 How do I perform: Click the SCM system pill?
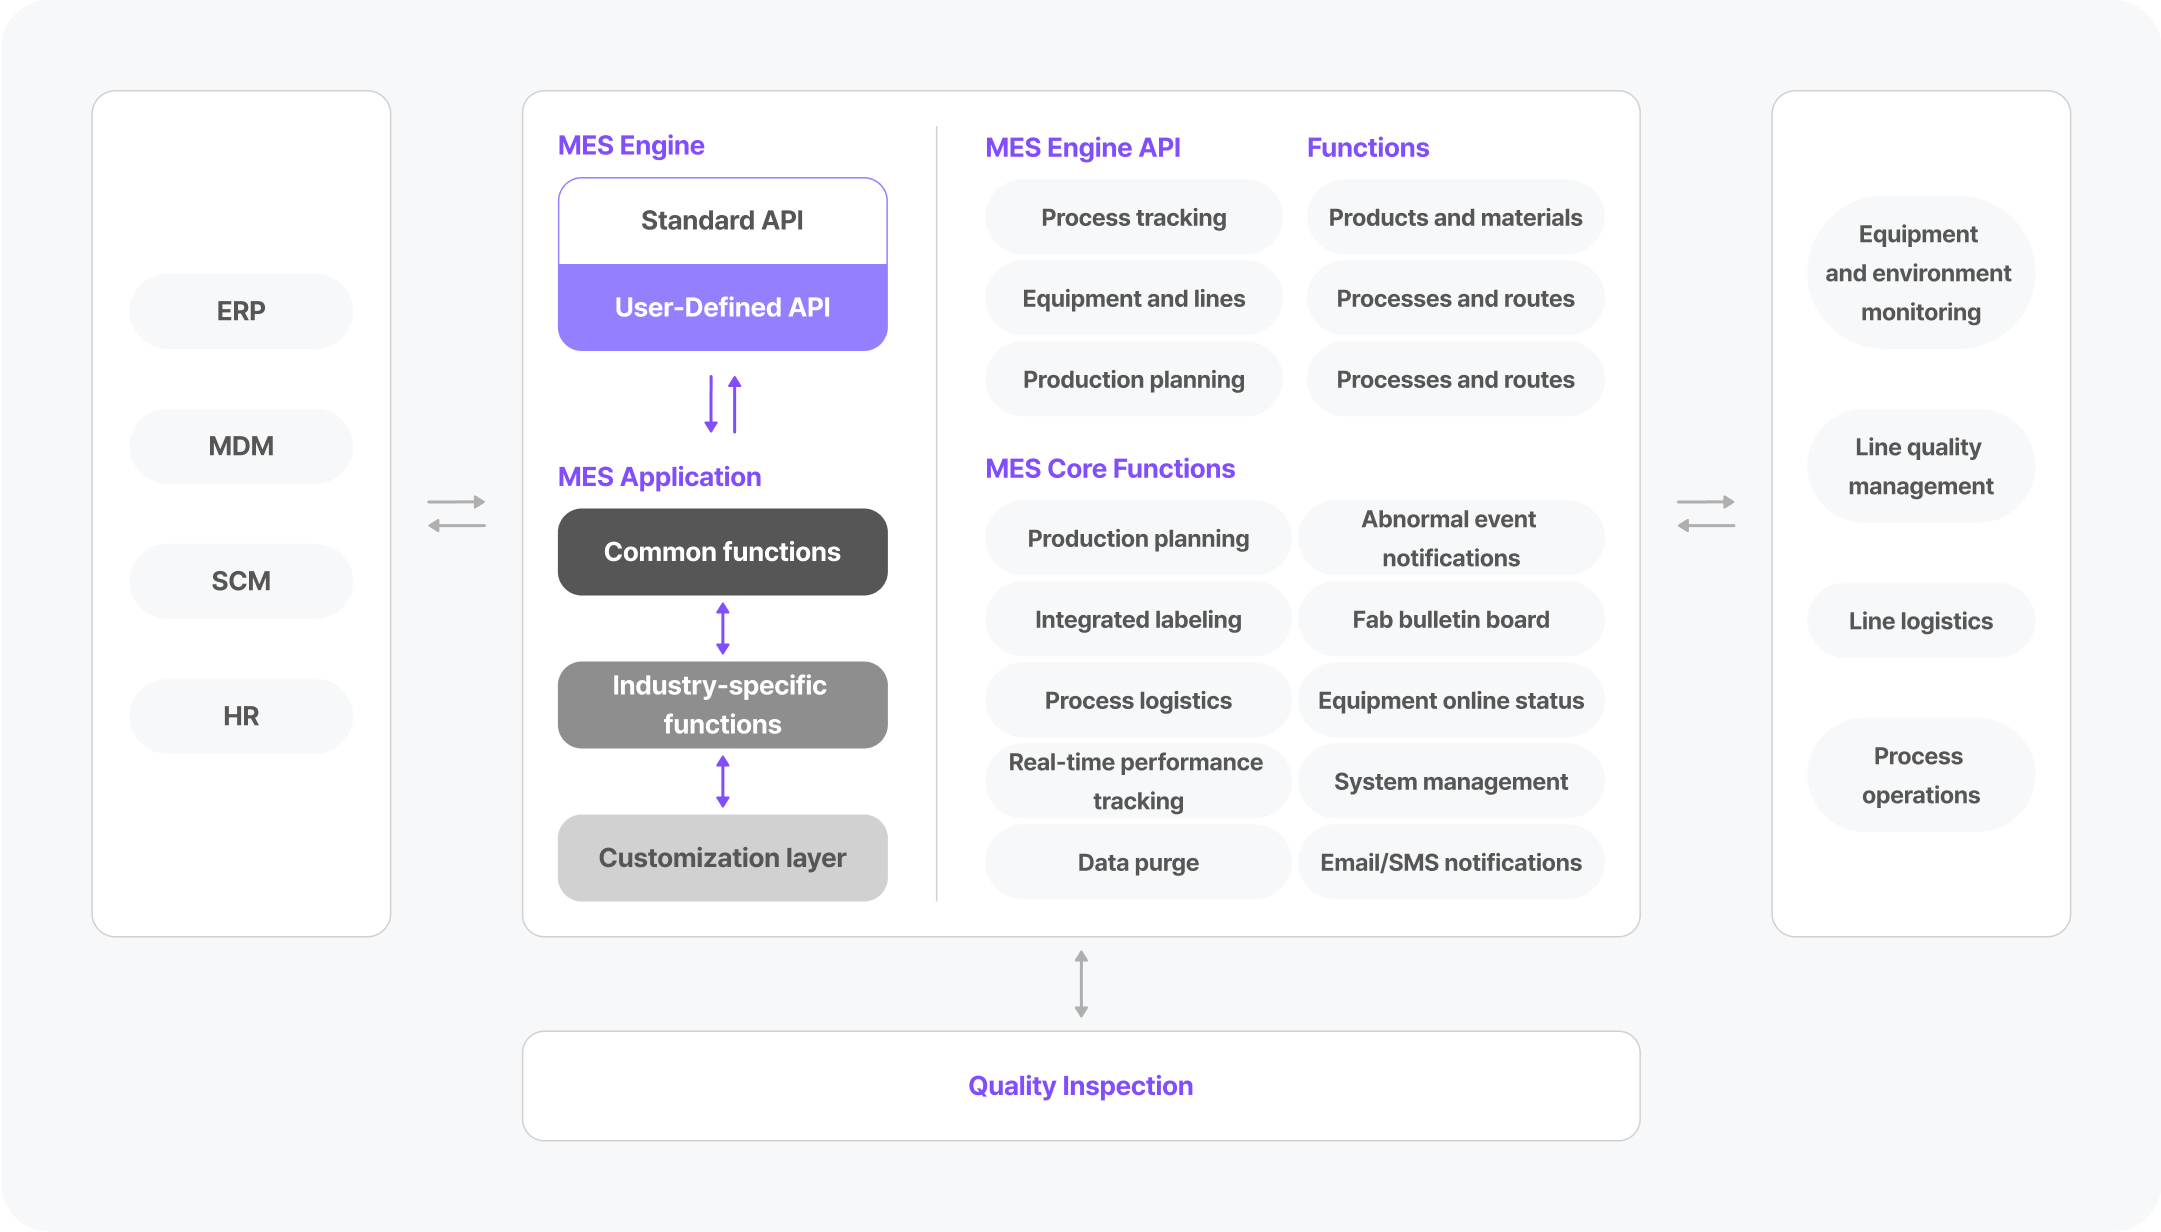241,581
